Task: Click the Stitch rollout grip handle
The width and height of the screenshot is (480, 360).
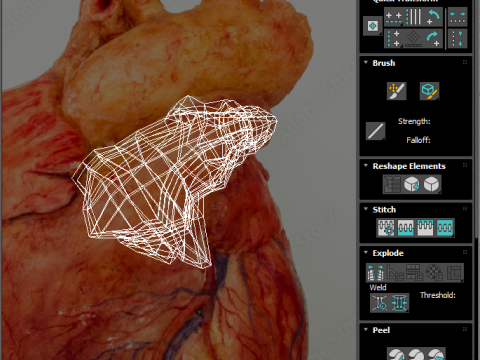Action: 465,209
